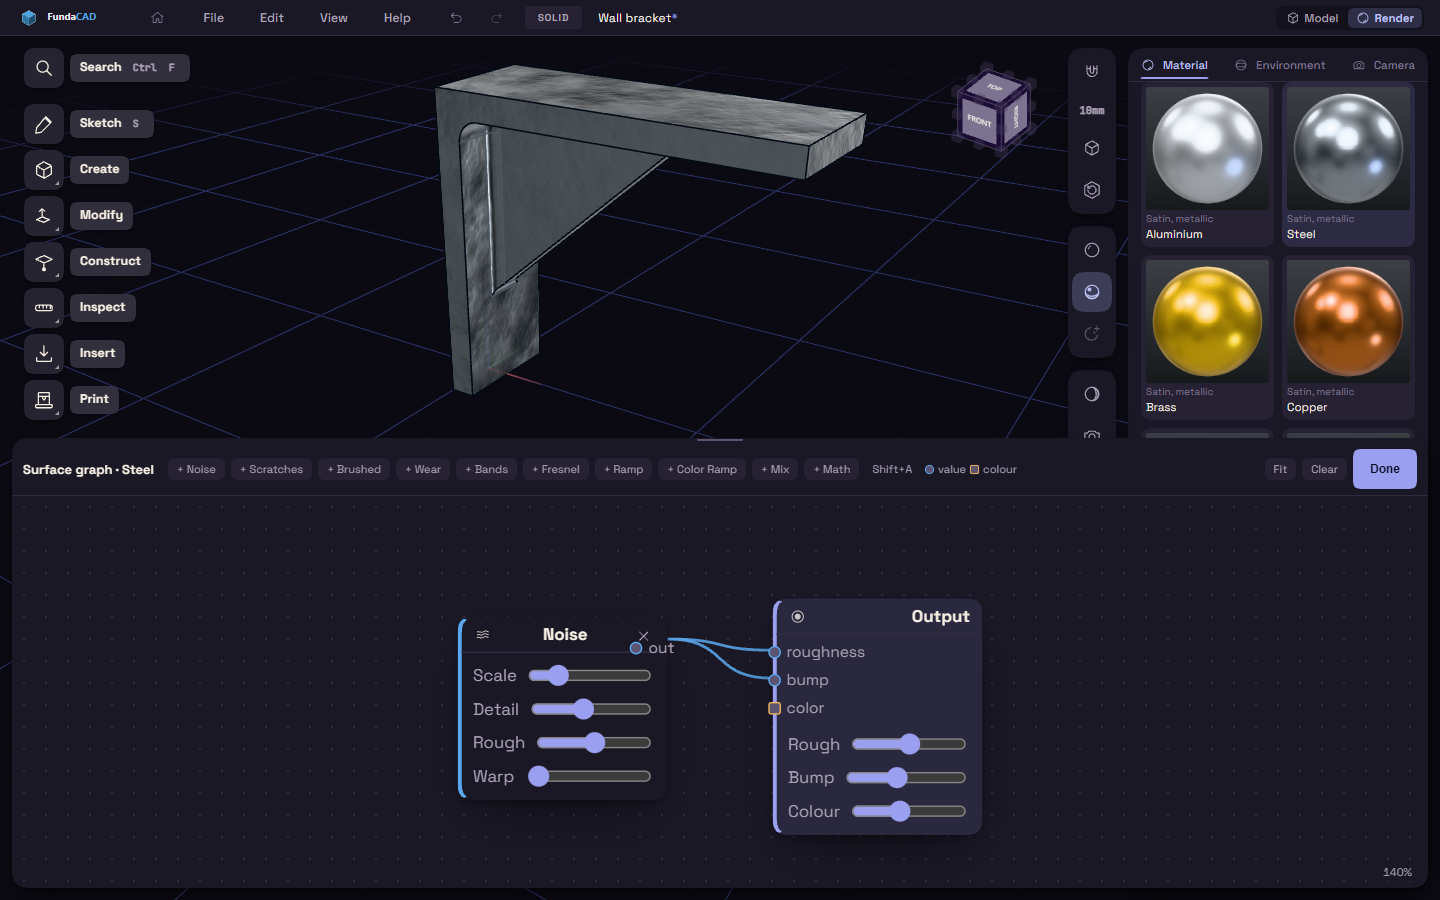Add a Color Ramp node

point(702,469)
